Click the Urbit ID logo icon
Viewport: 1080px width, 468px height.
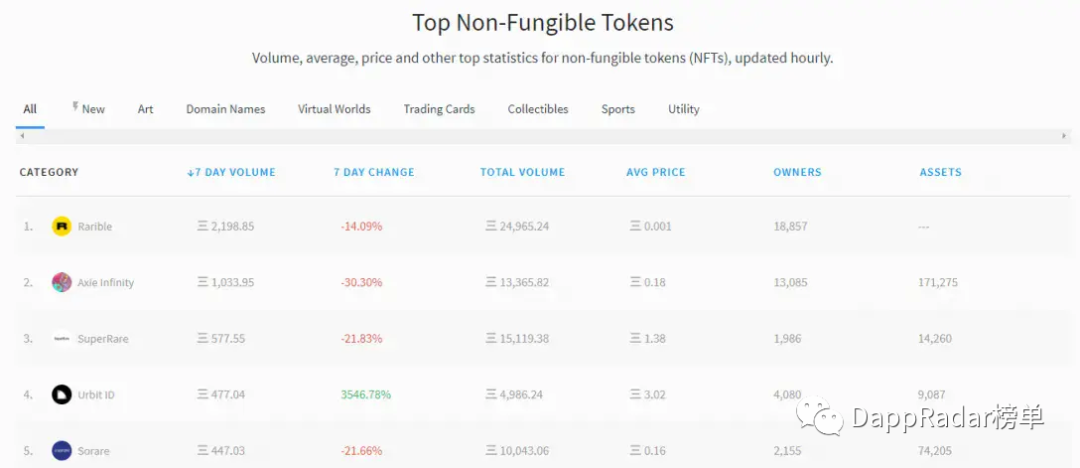[62, 395]
